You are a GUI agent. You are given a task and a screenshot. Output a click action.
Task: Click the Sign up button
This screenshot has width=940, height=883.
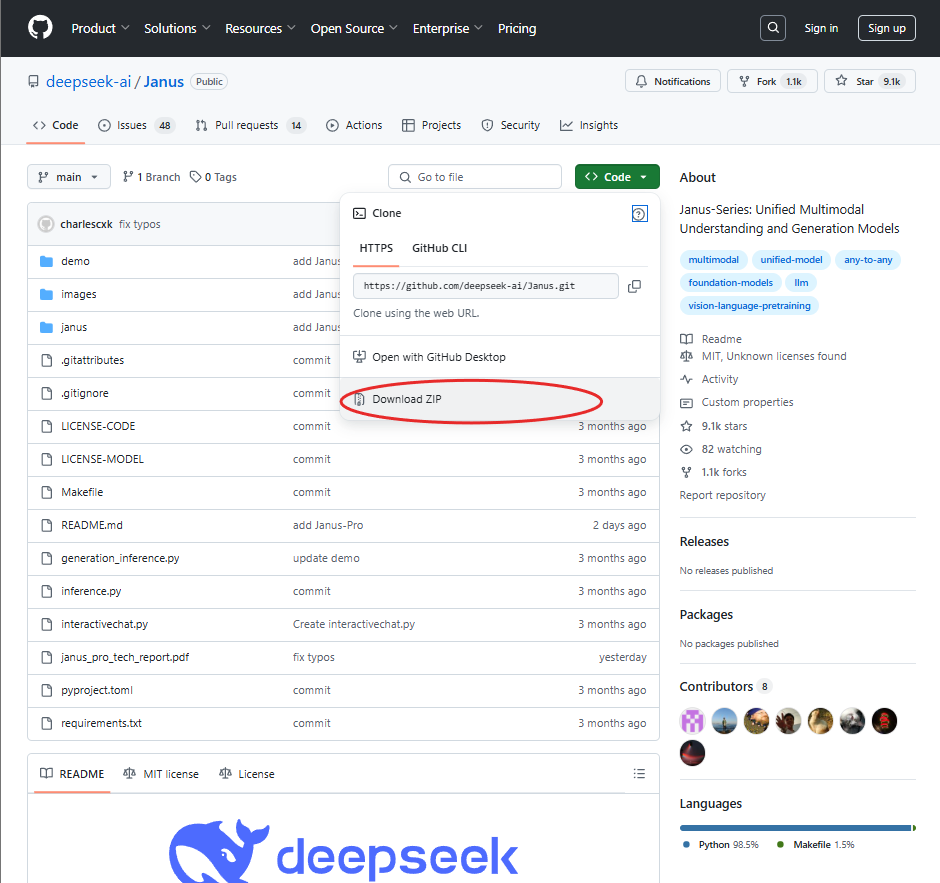click(887, 28)
